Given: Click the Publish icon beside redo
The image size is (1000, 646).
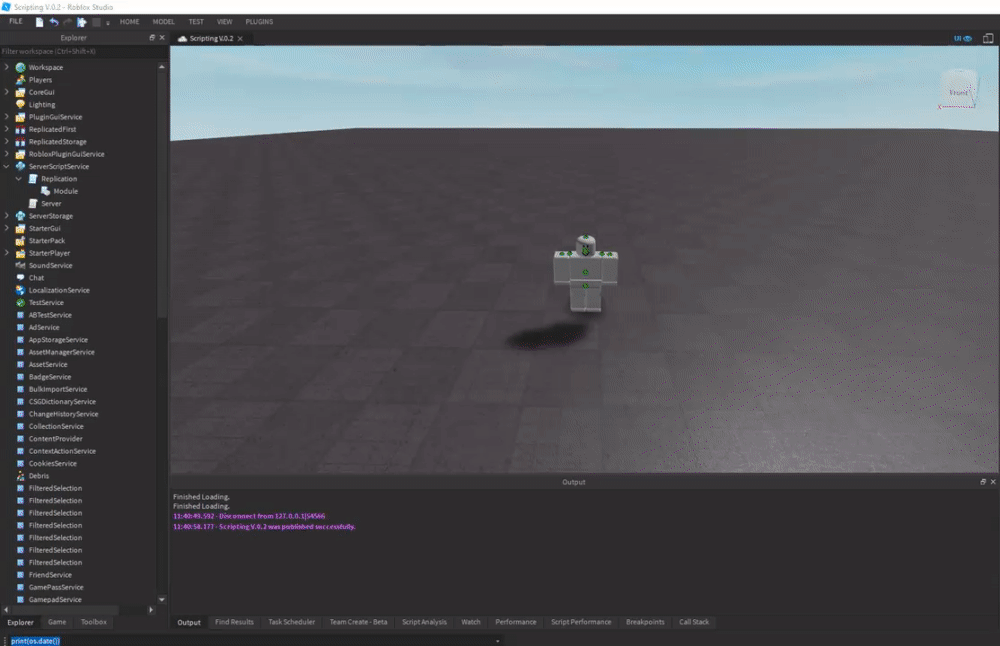Looking at the screenshot, I should (x=82, y=22).
